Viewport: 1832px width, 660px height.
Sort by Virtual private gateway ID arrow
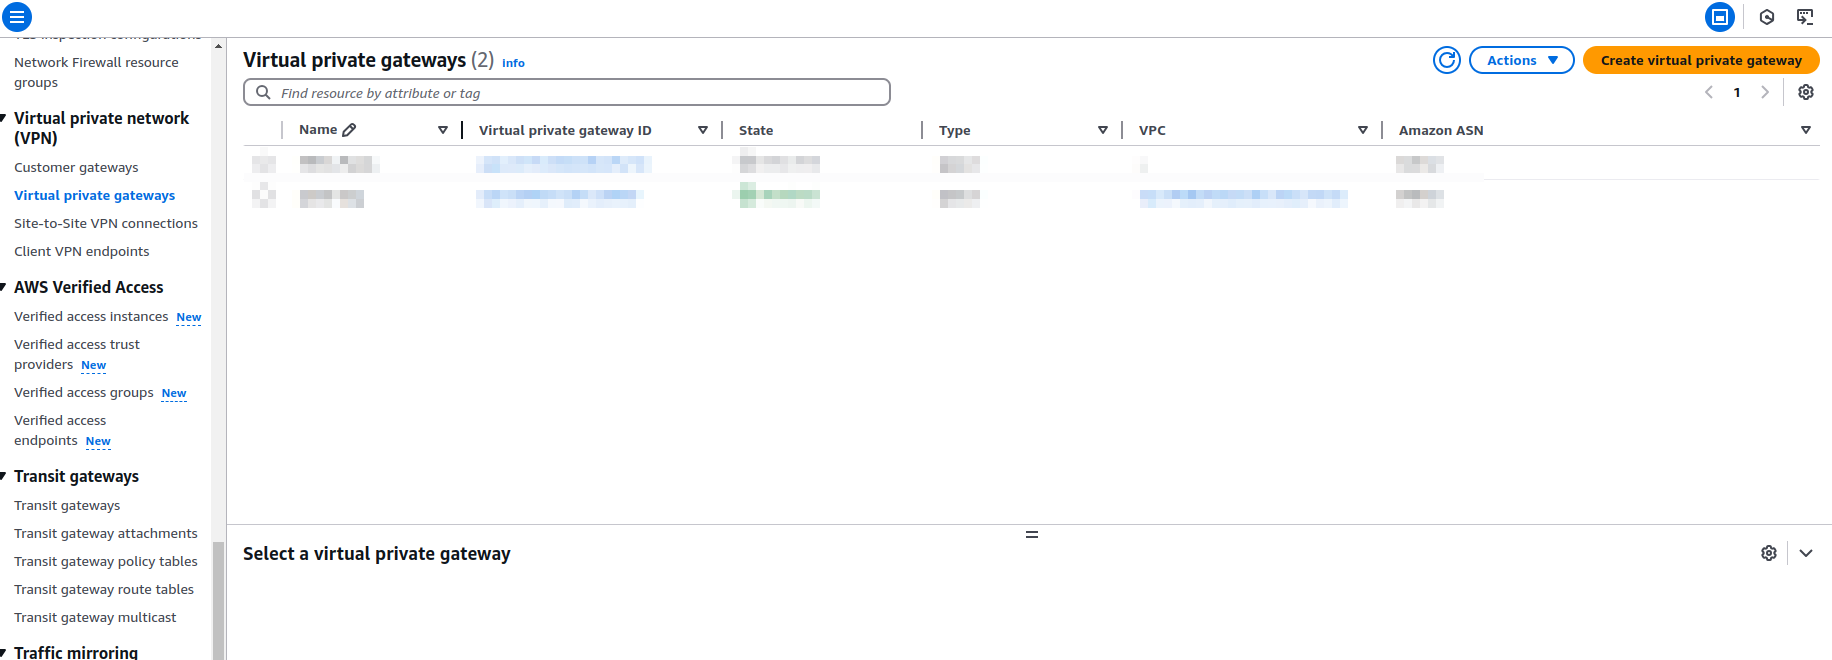[703, 130]
